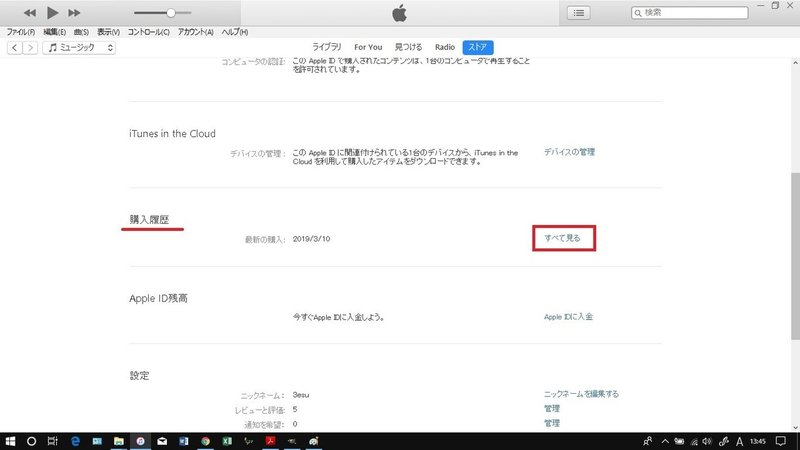
Task: Go back with the left arrow button
Action: (14, 47)
